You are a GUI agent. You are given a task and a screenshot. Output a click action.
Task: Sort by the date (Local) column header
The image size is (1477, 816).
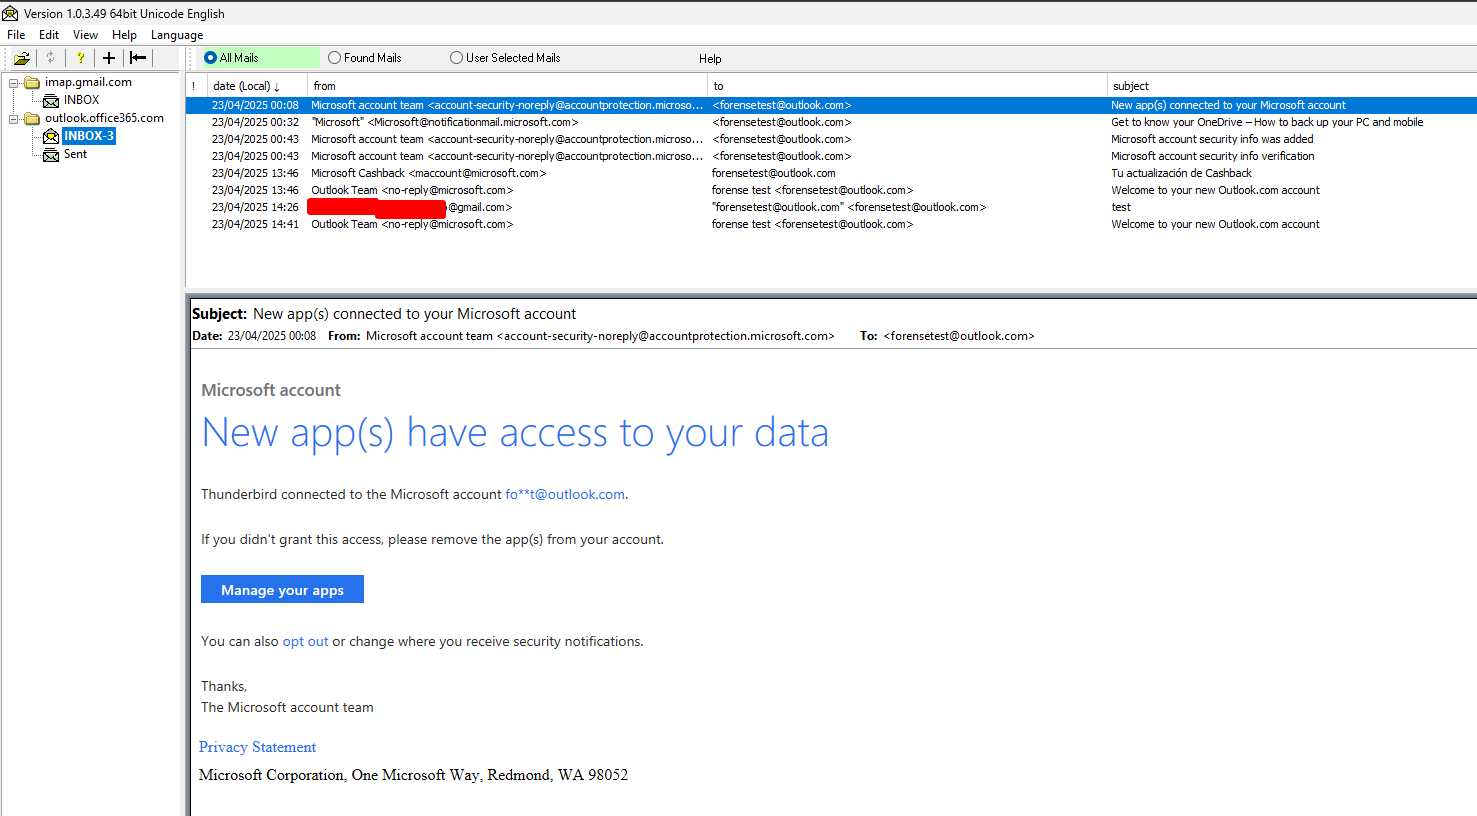(257, 86)
